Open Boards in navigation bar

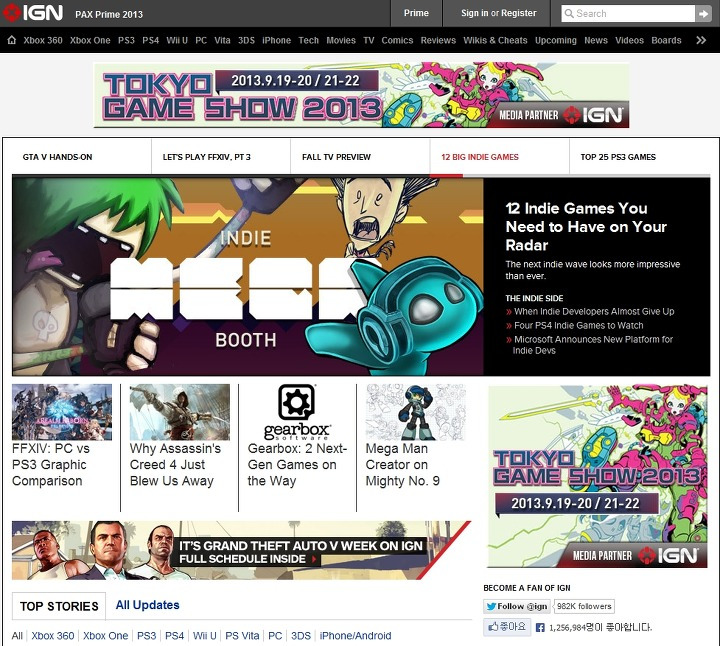[666, 40]
